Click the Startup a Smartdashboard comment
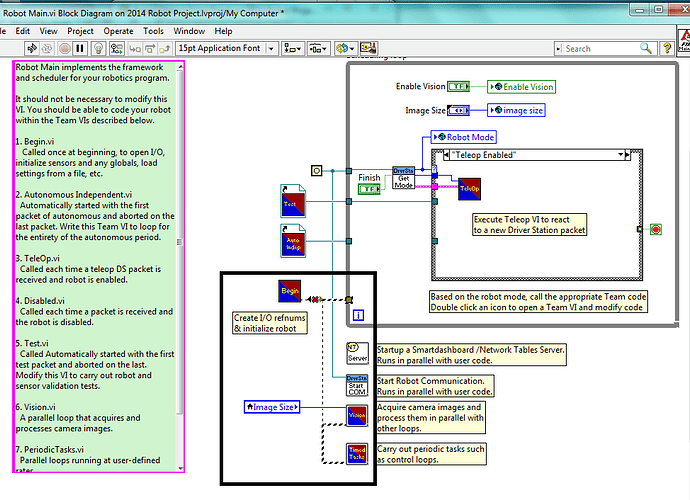Image resolution: width=690 pixels, height=500 pixels. tap(471, 355)
